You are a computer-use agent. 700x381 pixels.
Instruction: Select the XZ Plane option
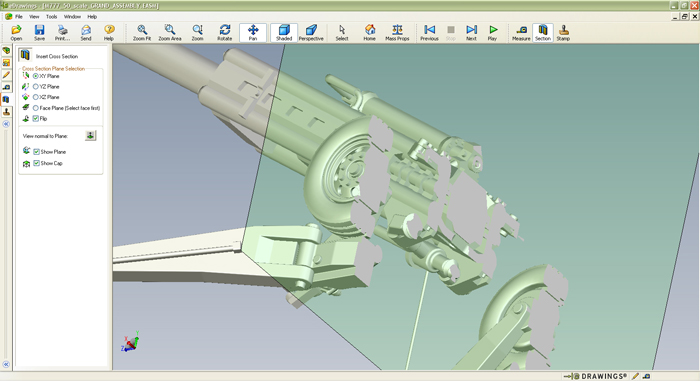36,97
